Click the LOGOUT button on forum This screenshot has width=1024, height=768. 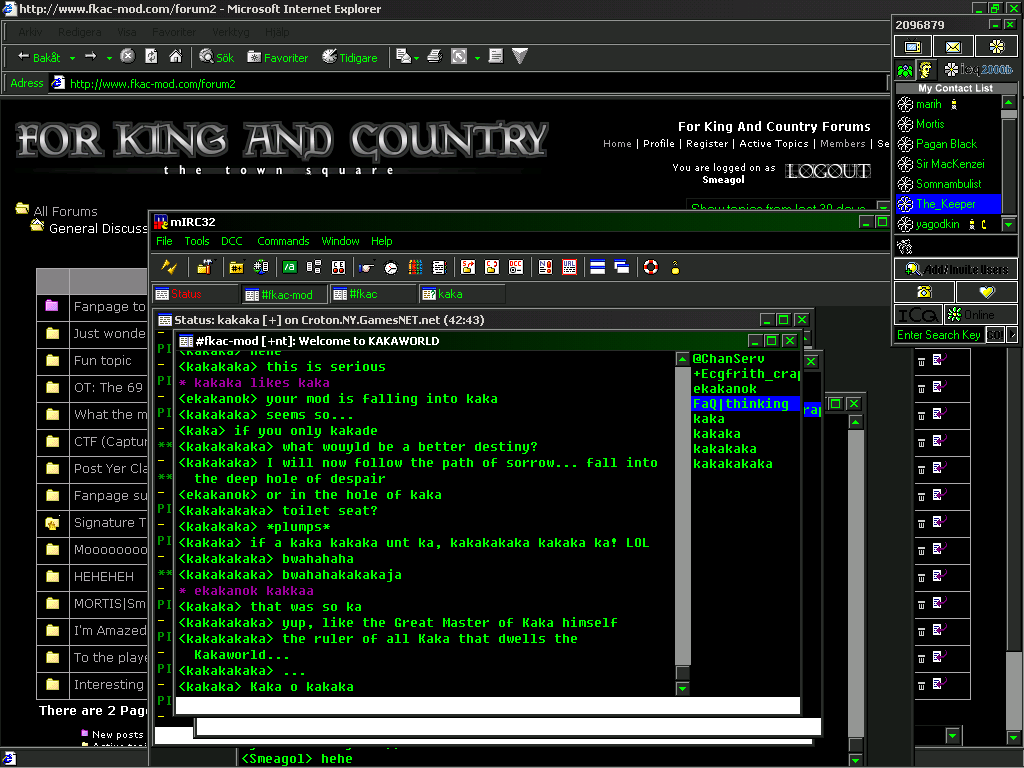coord(827,171)
